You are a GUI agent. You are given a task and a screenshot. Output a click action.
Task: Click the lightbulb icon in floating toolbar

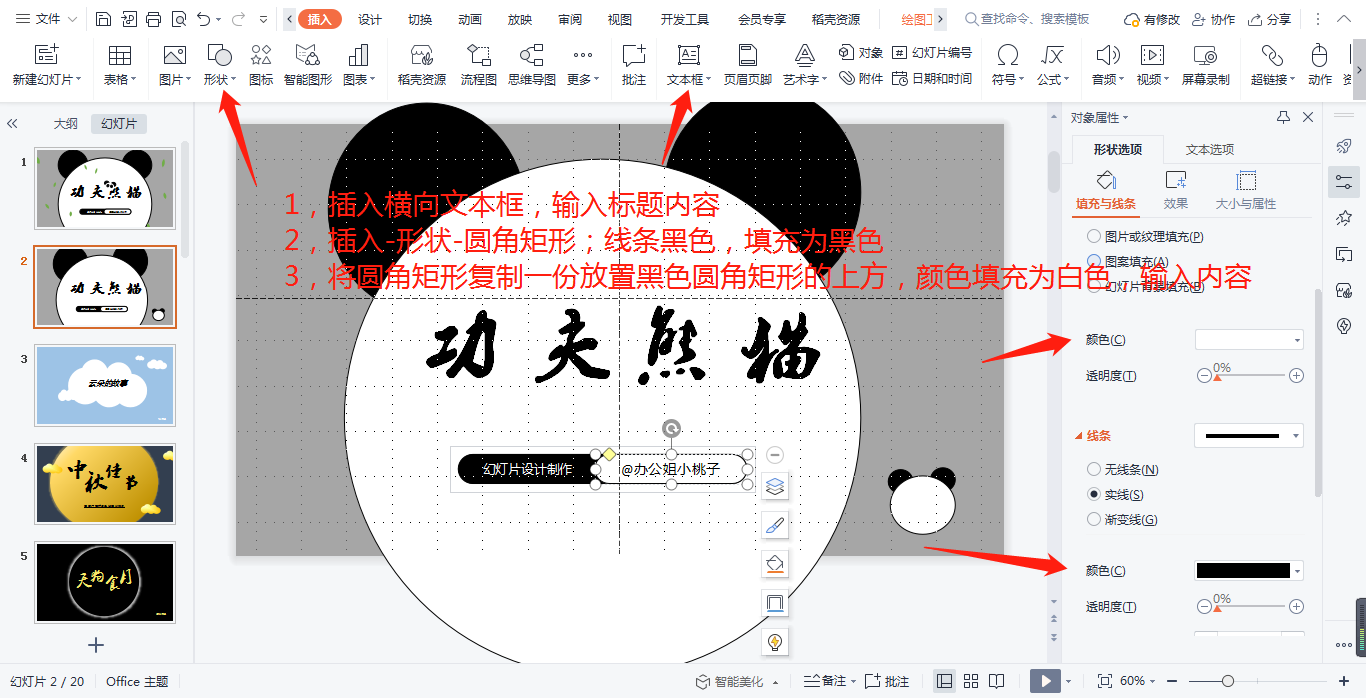[x=775, y=642]
